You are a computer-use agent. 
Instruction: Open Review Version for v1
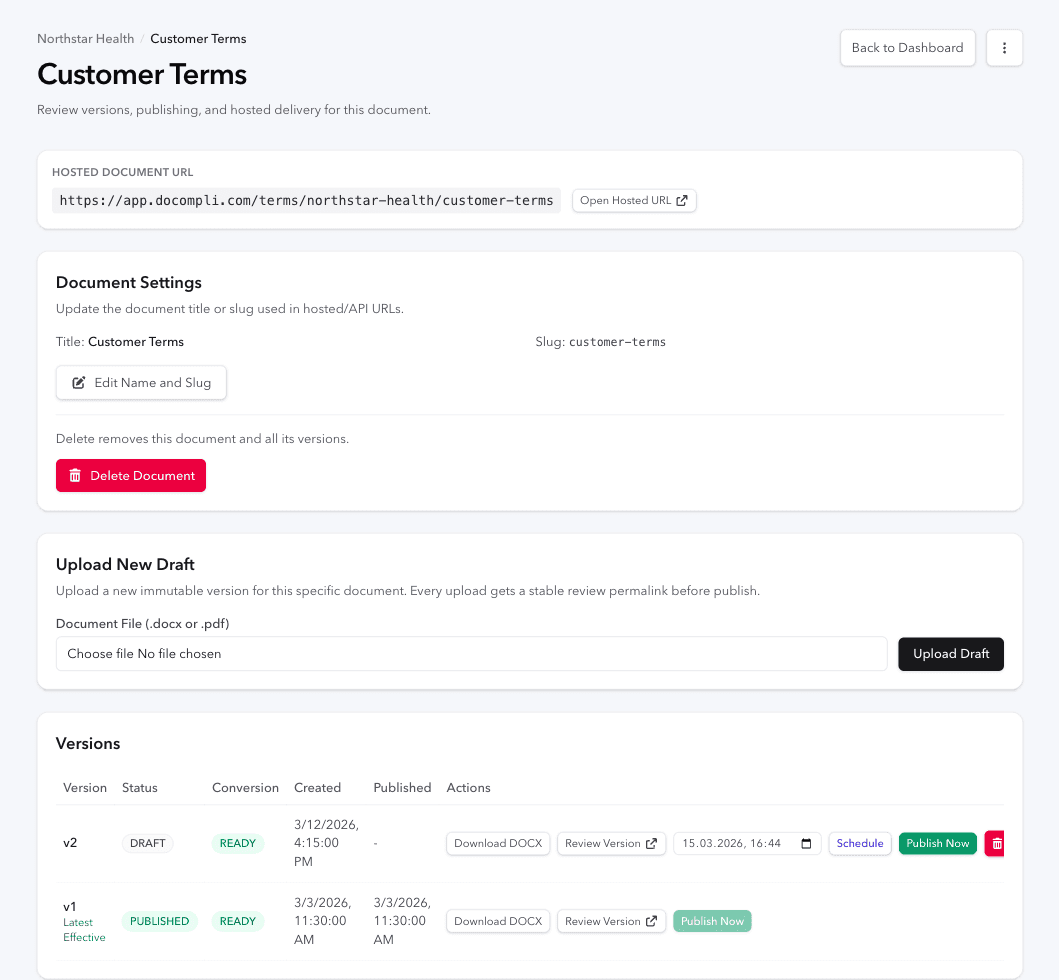(611, 922)
